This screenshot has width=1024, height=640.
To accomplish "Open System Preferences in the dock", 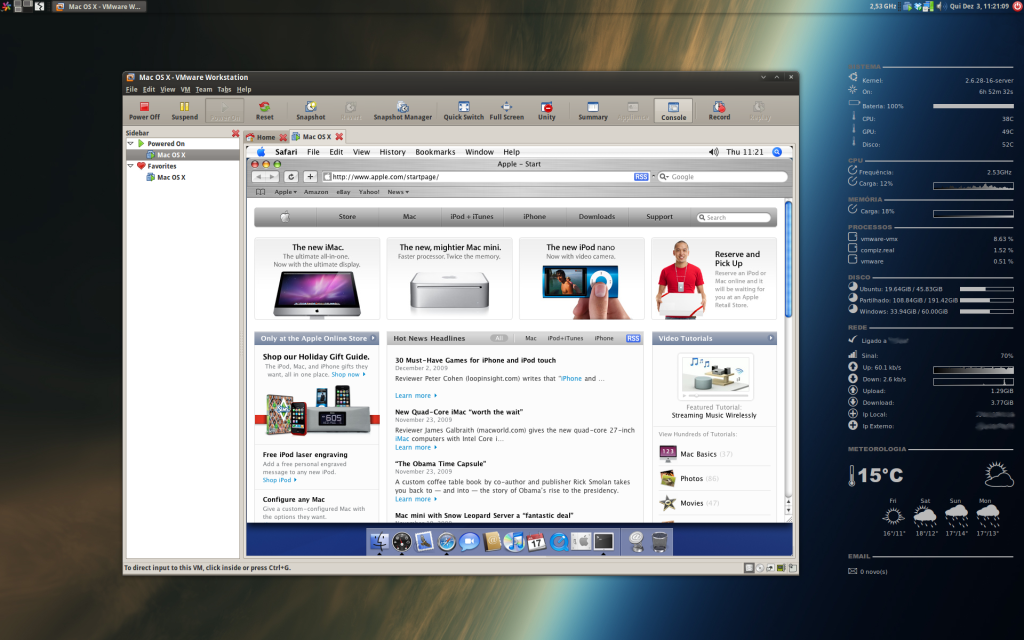I will coord(581,541).
